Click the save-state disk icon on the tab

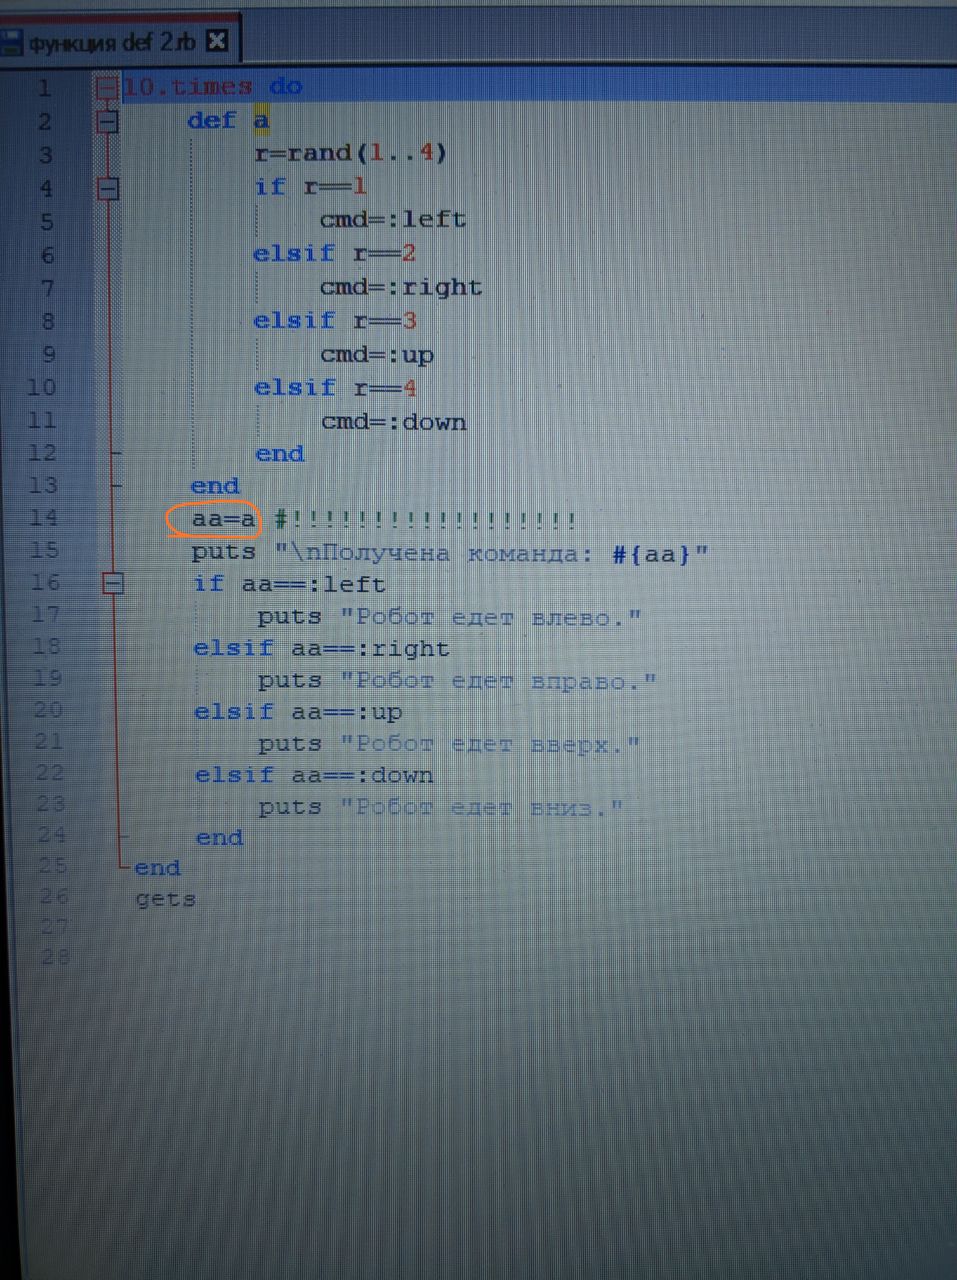coord(11,43)
